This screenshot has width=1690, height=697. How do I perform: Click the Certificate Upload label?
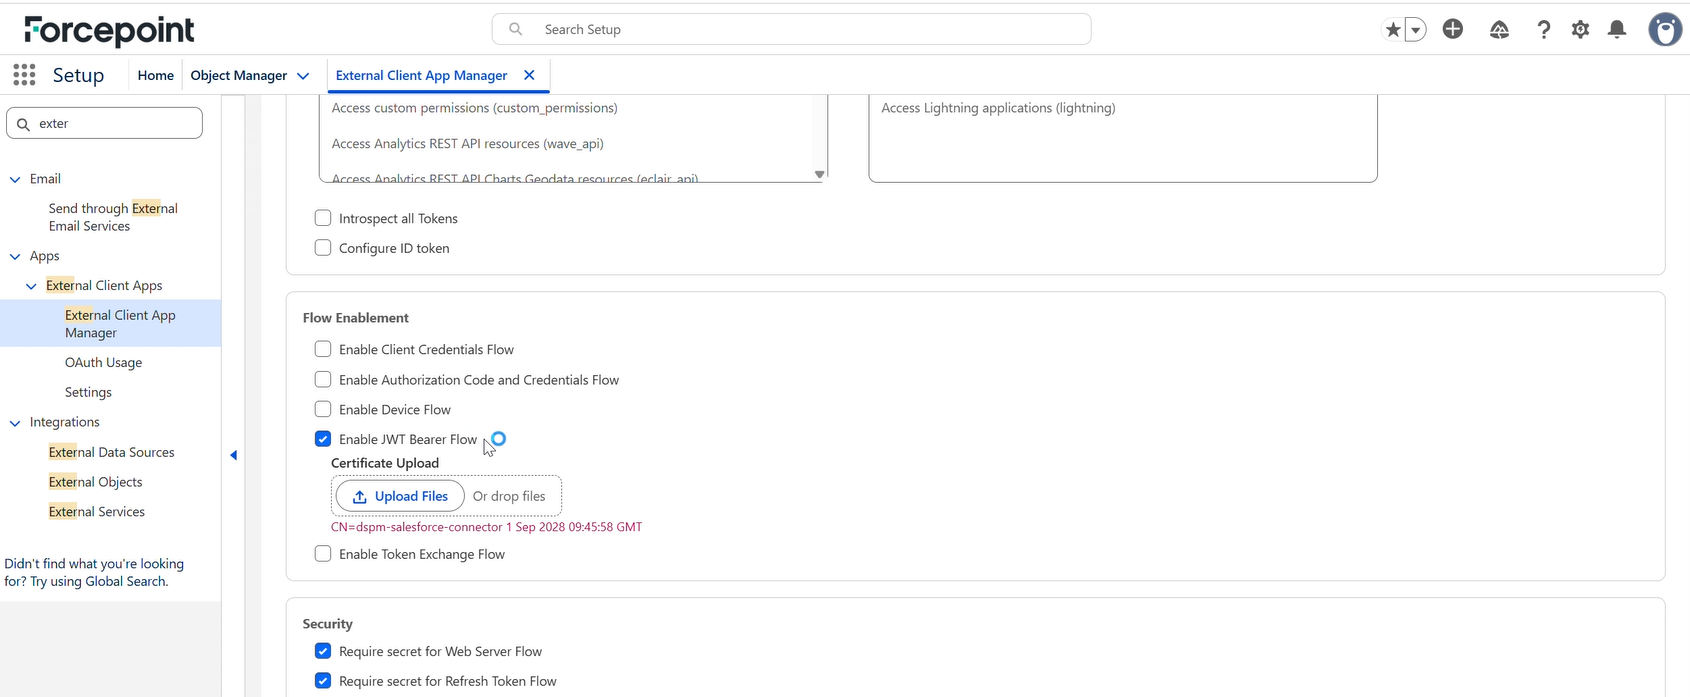coord(385,463)
